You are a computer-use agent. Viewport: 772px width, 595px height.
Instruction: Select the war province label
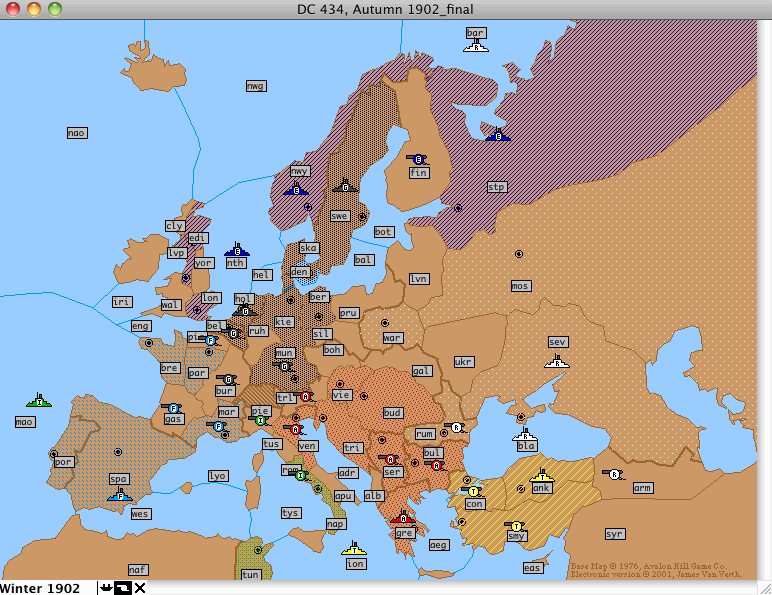393,338
